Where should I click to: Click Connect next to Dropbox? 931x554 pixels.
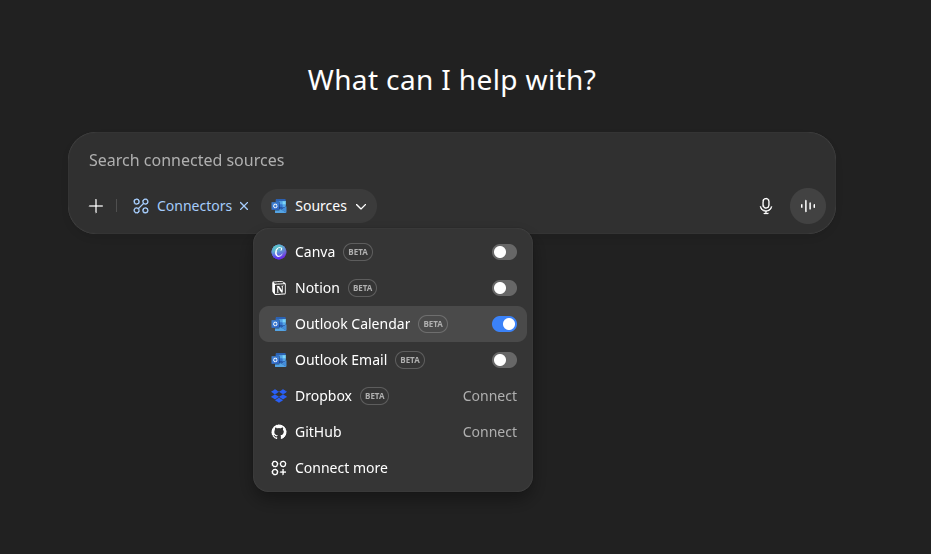coord(489,396)
